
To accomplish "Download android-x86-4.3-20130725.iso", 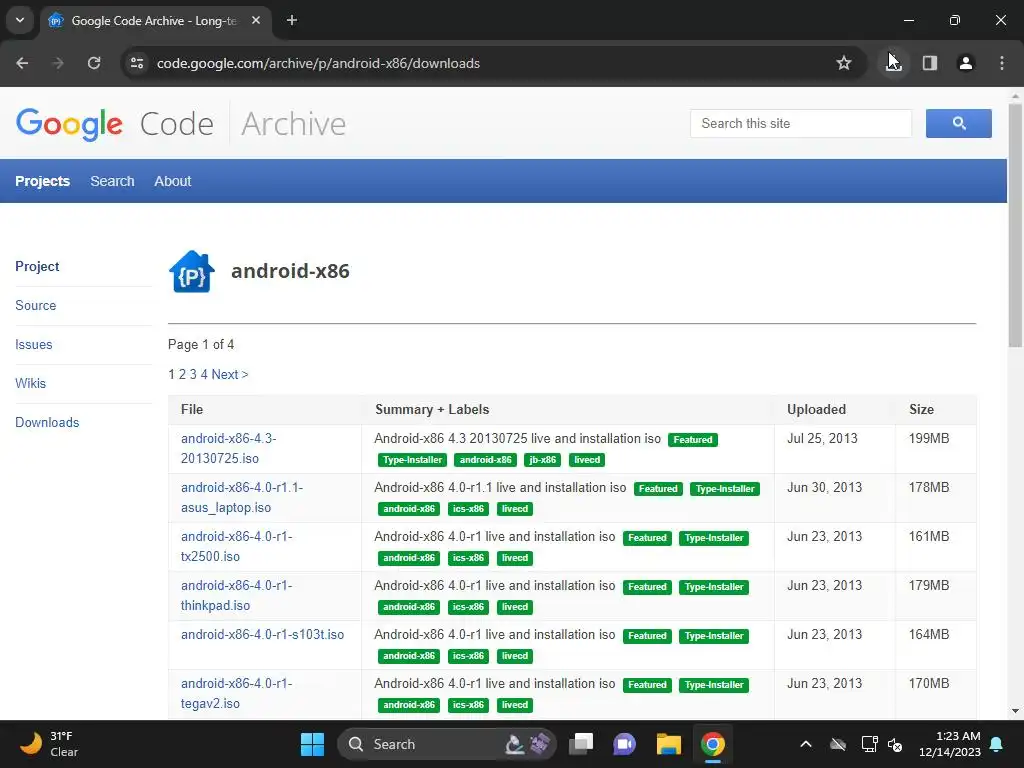I will coord(229,449).
